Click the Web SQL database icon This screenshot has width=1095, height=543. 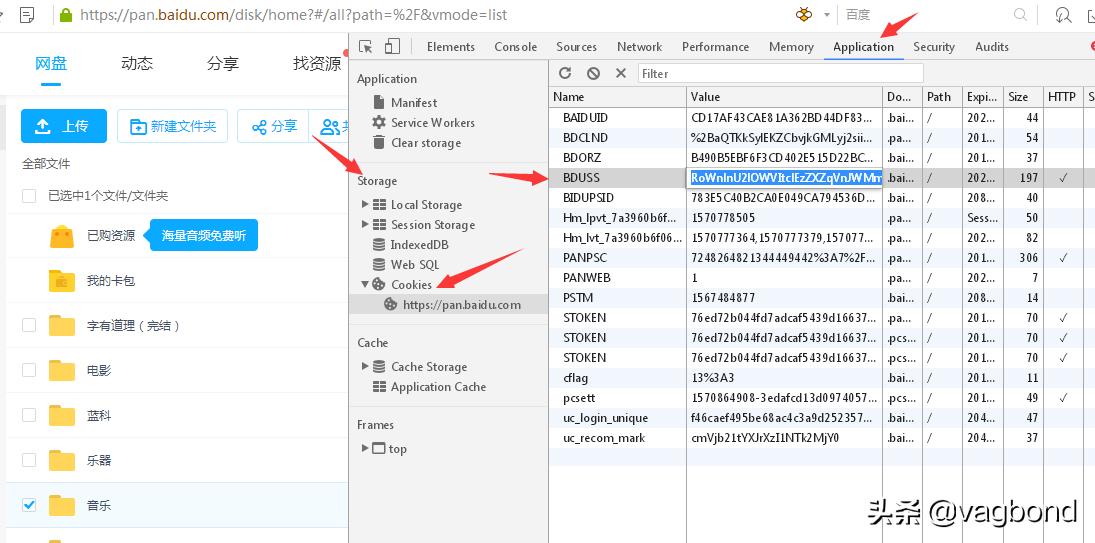tap(379, 265)
